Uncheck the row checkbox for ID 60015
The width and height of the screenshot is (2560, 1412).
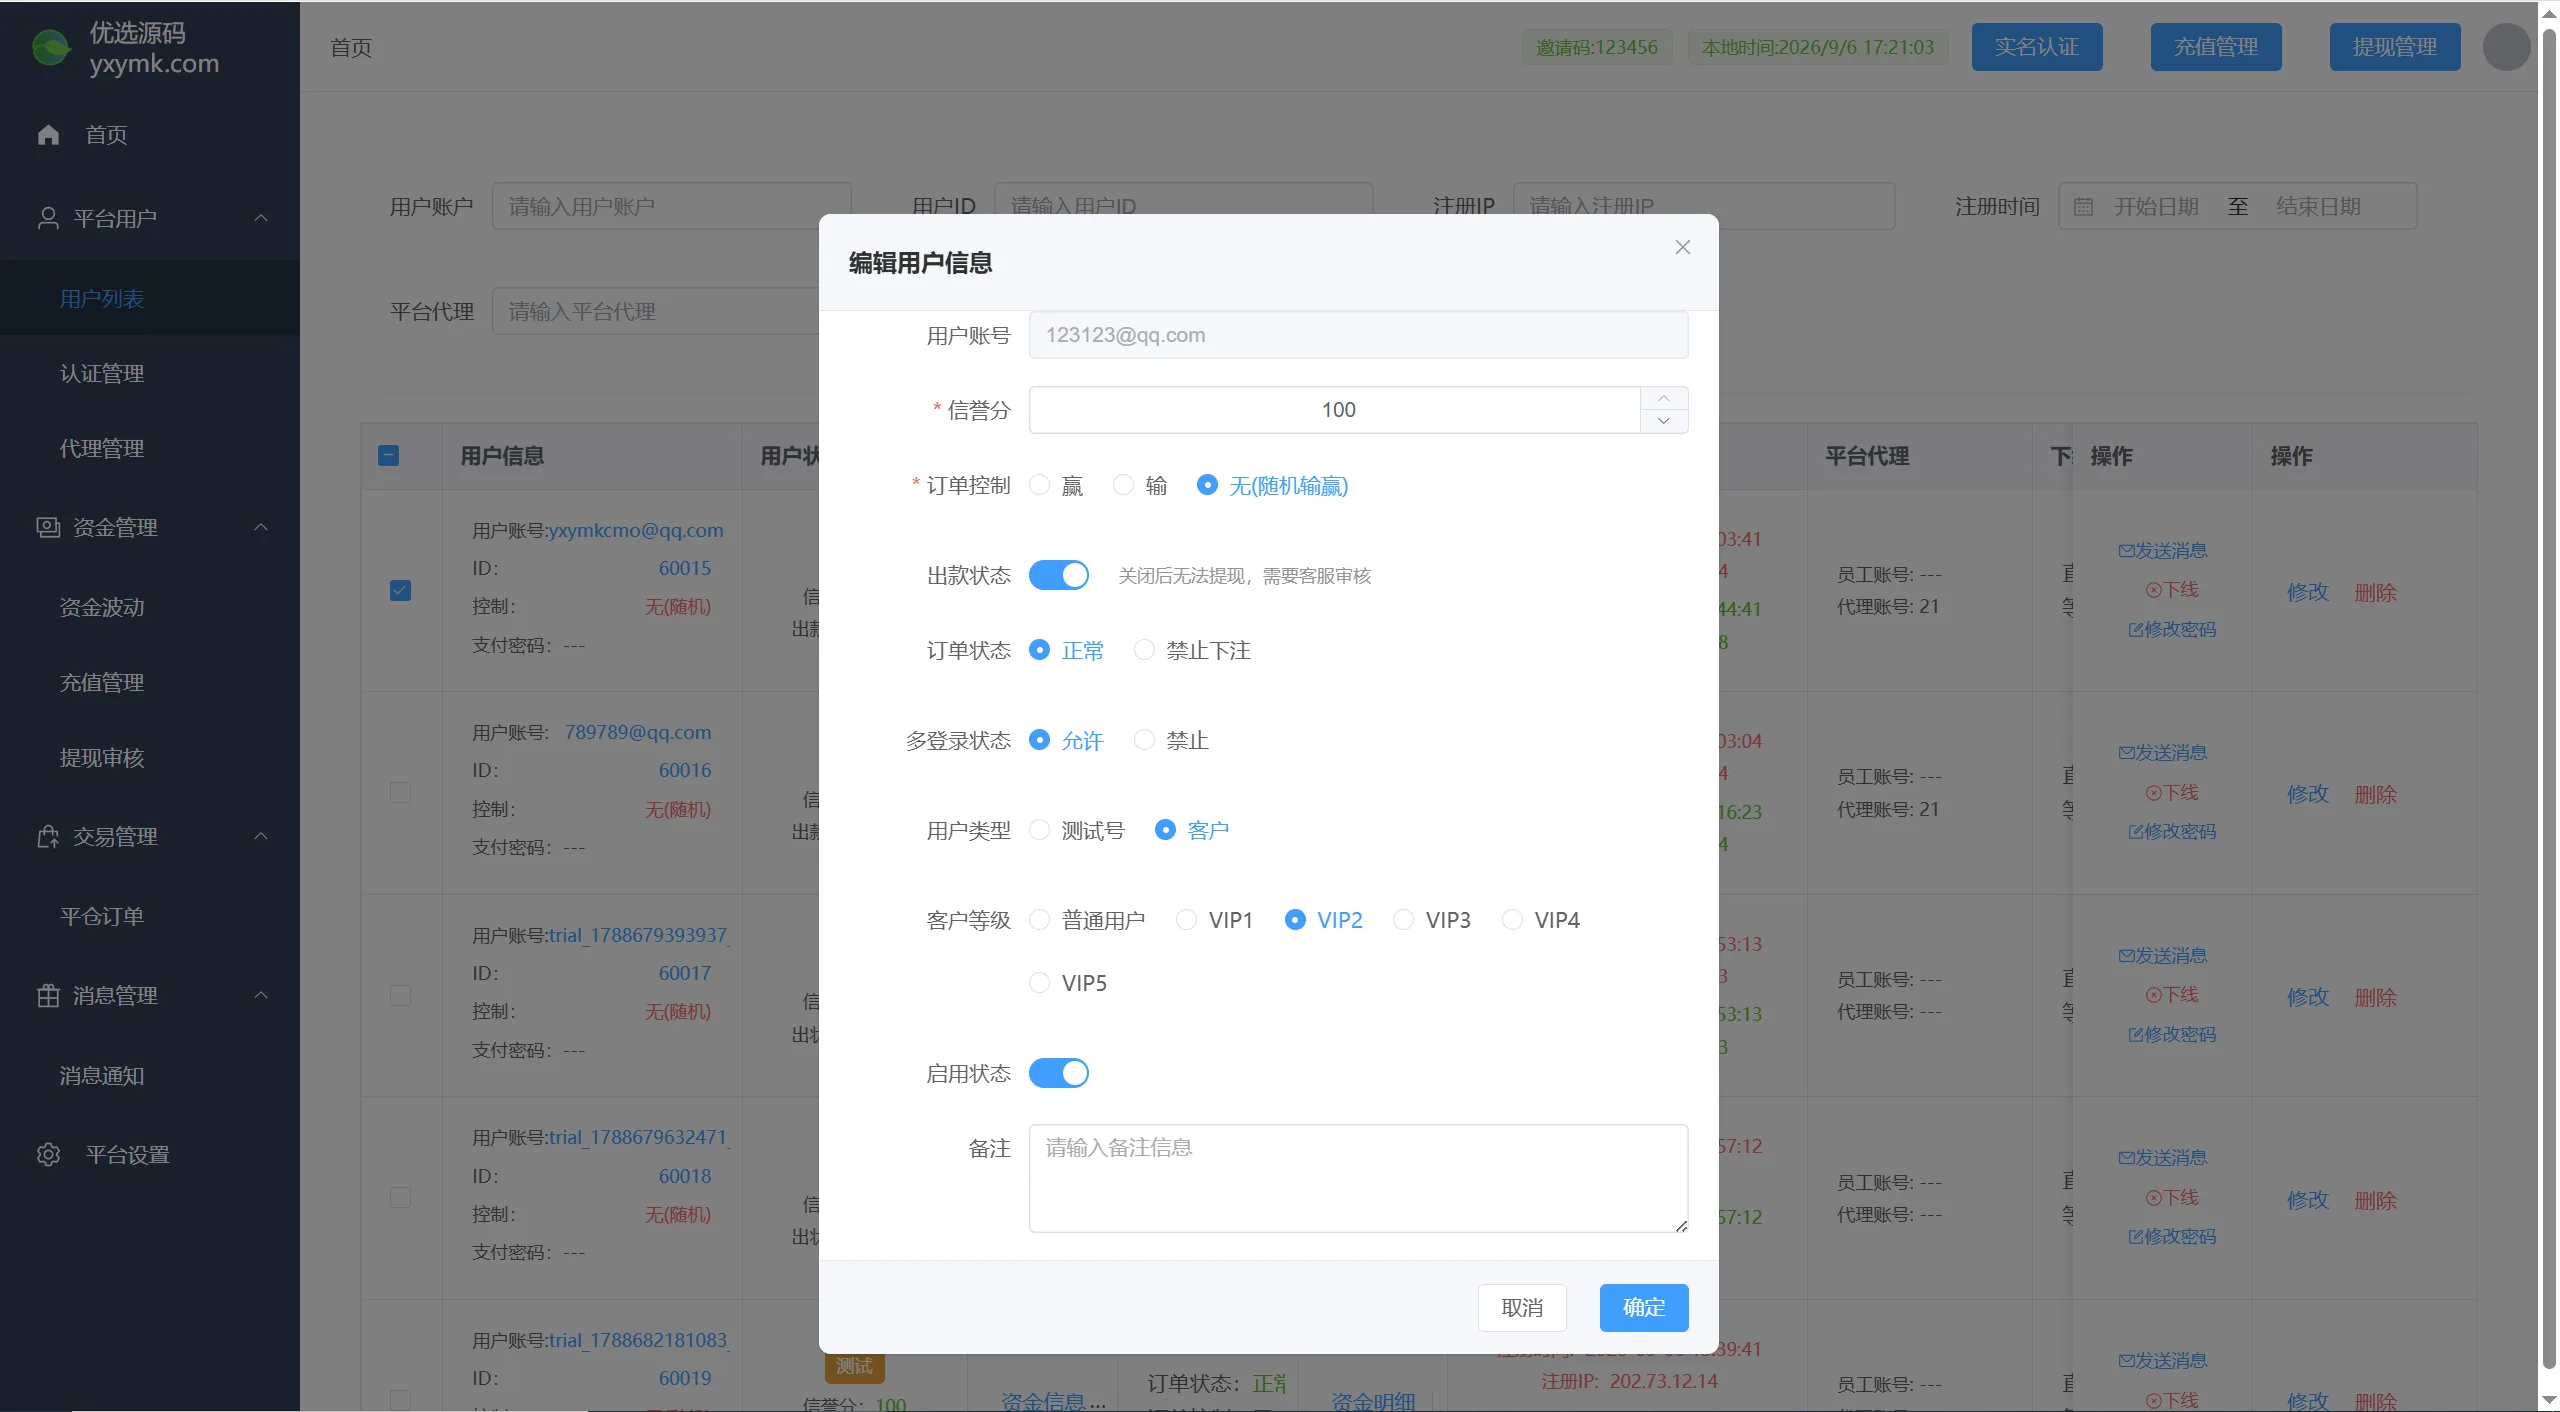pyautogui.click(x=400, y=590)
